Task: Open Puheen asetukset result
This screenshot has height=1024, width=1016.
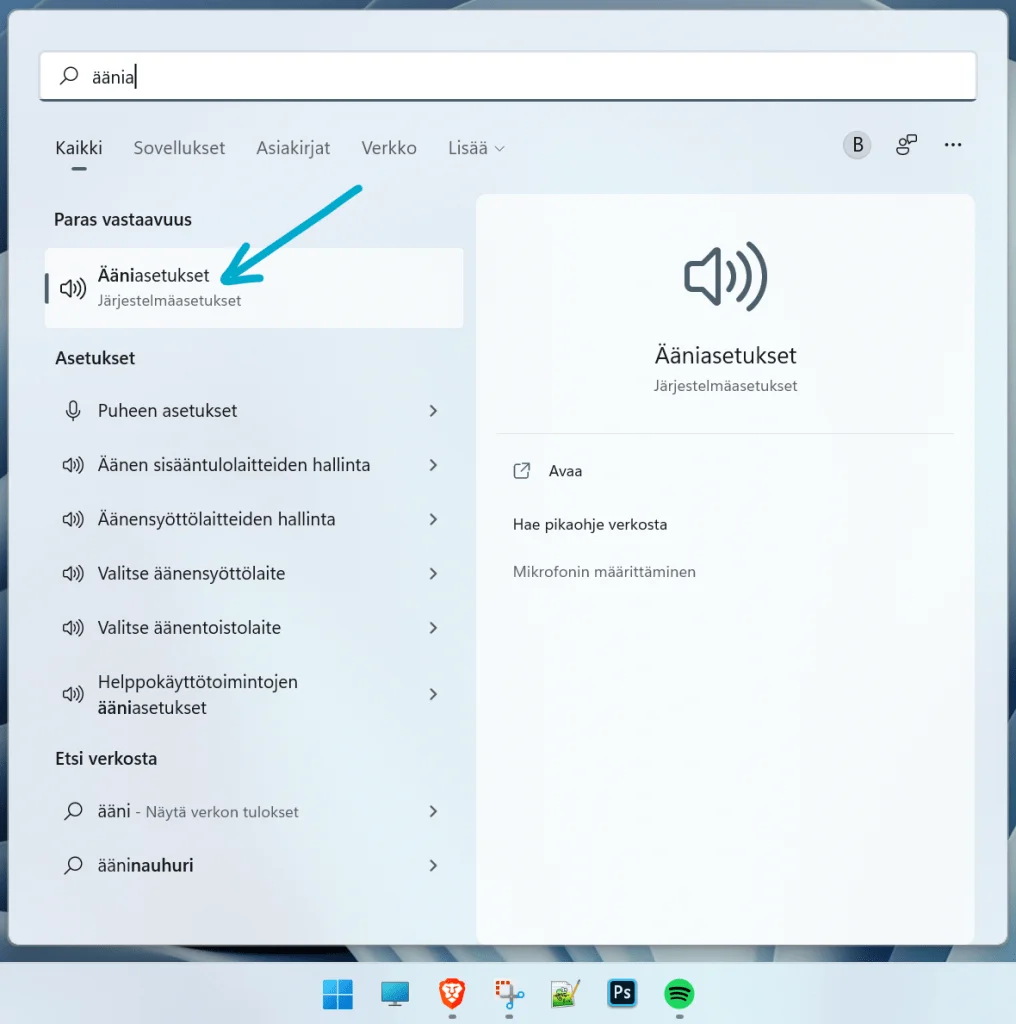Action: pyautogui.click(x=254, y=411)
